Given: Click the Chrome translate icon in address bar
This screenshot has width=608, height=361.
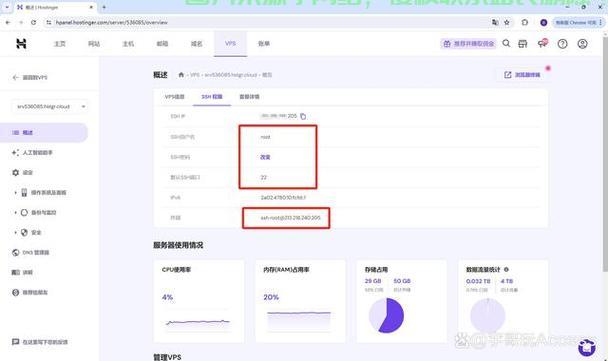Looking at the screenshot, I should tap(495, 22).
